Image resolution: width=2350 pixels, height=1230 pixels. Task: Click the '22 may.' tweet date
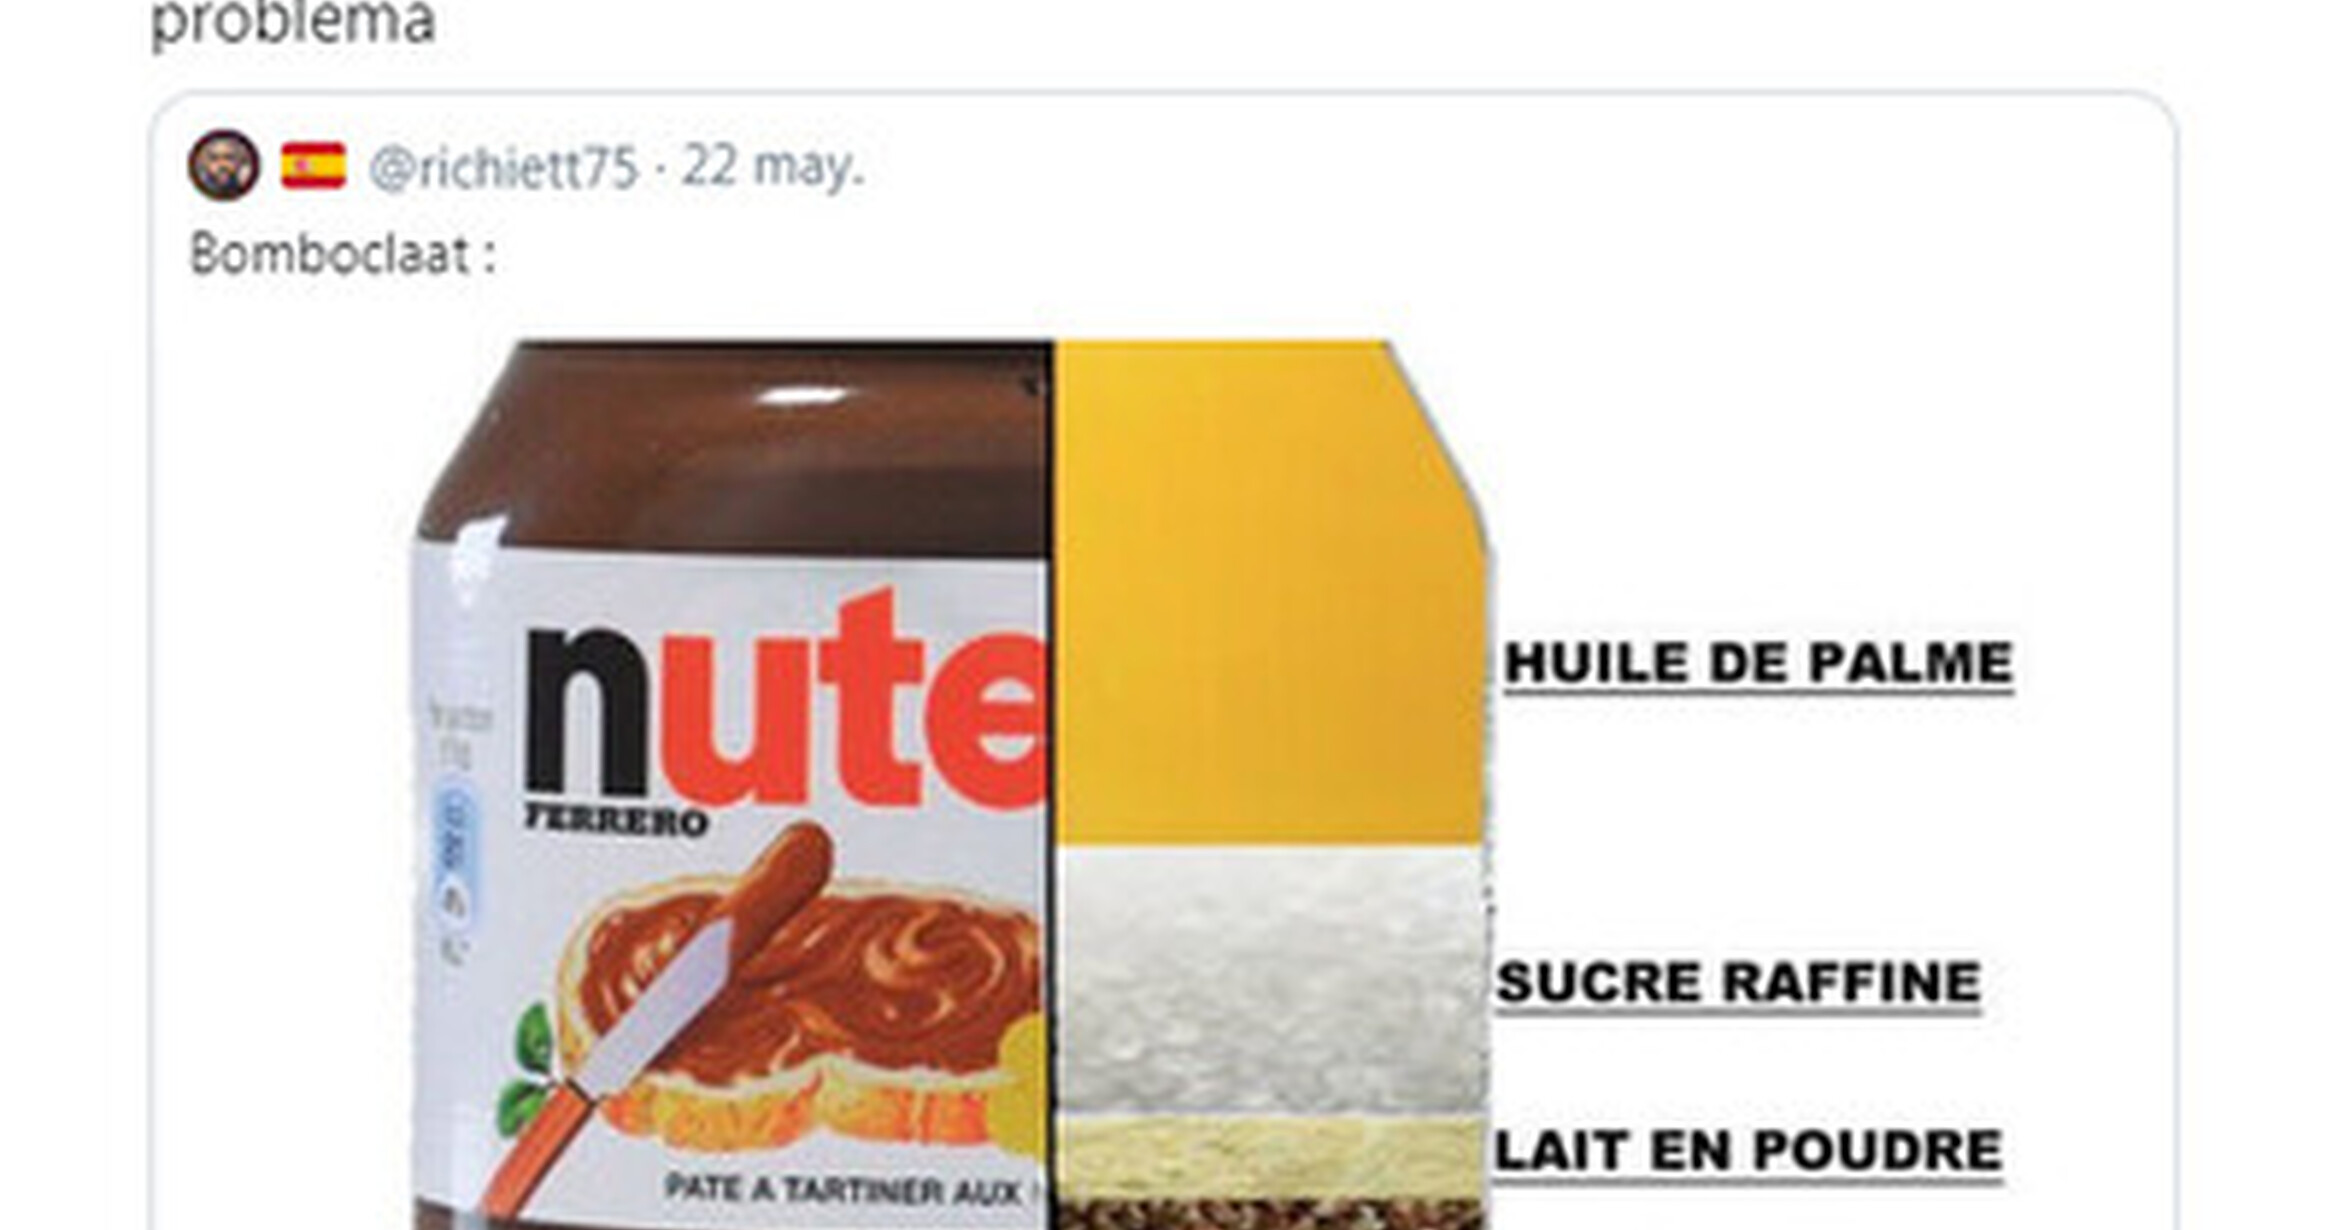(772, 166)
